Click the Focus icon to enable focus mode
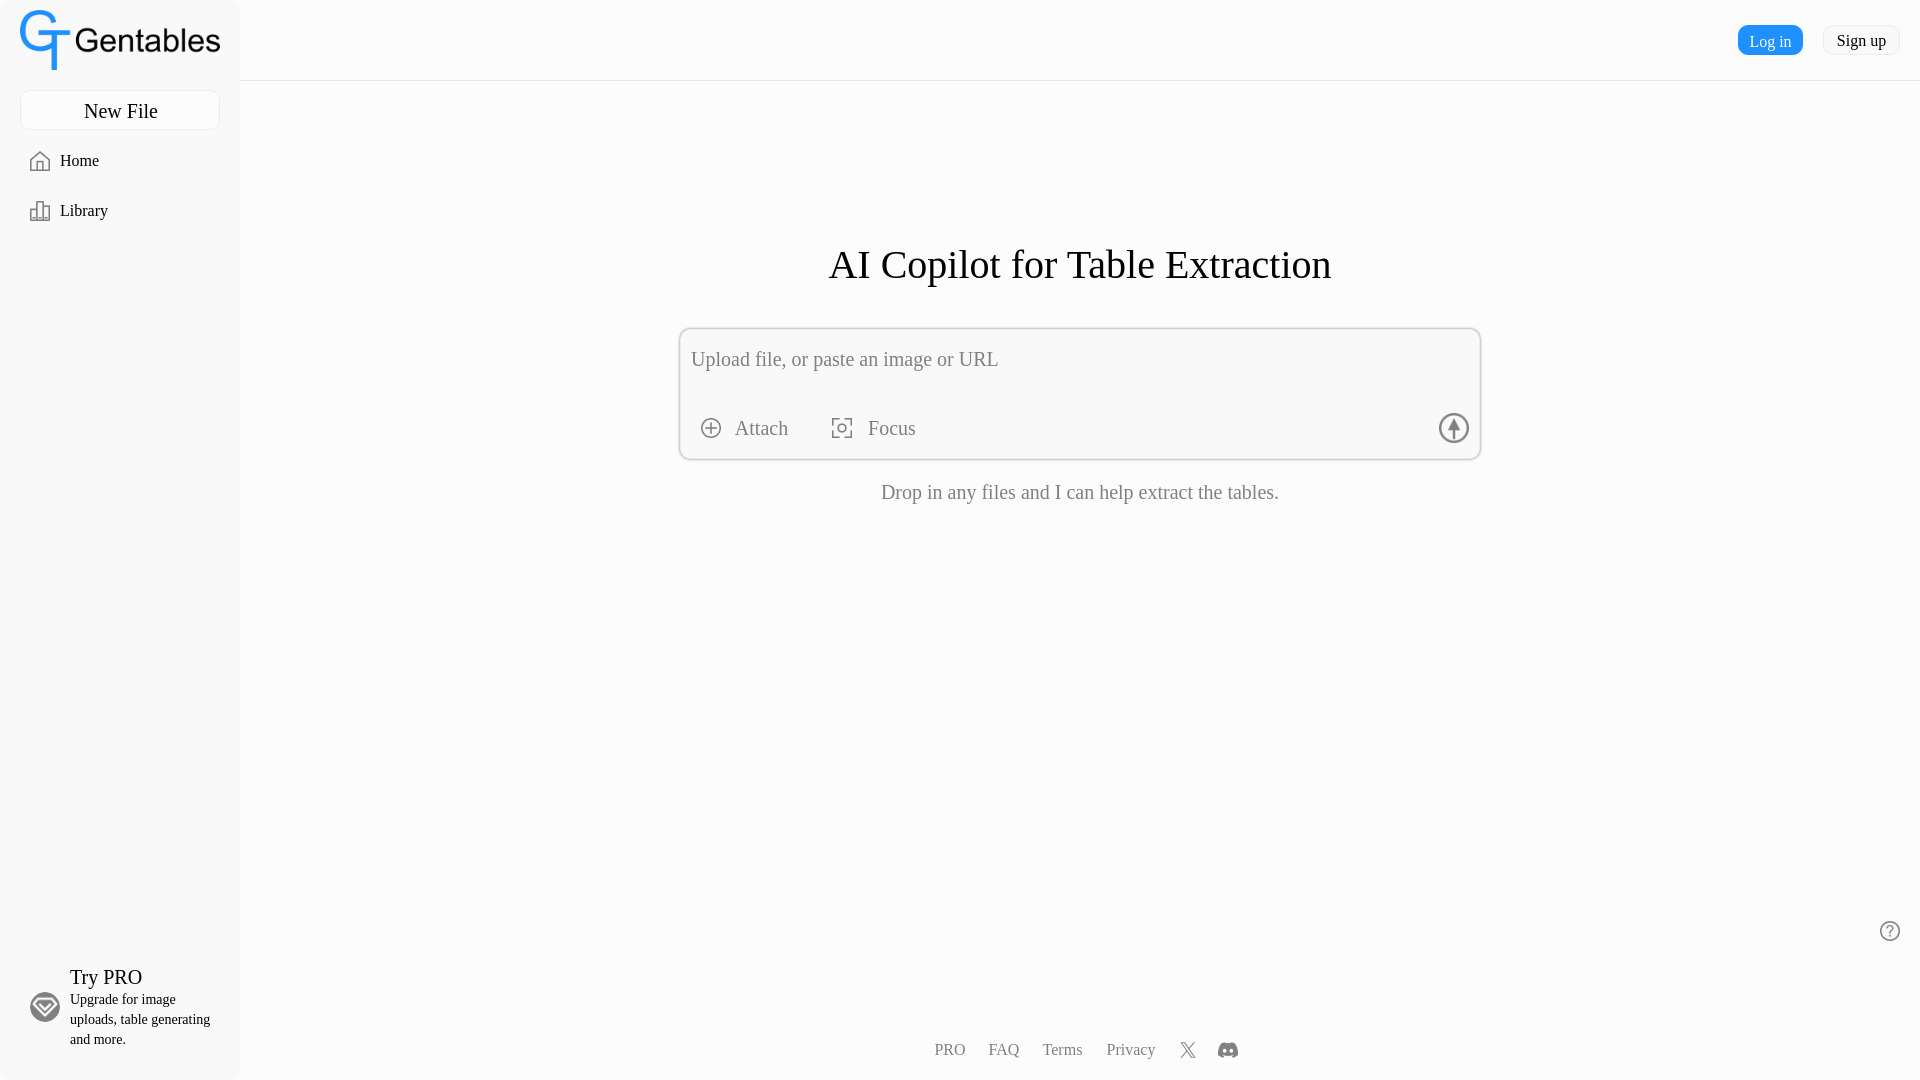Image resolution: width=1920 pixels, height=1080 pixels. pos(841,427)
